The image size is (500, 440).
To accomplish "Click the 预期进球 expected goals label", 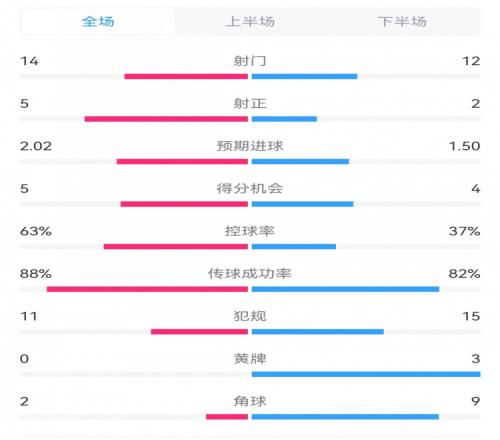I will (250, 146).
